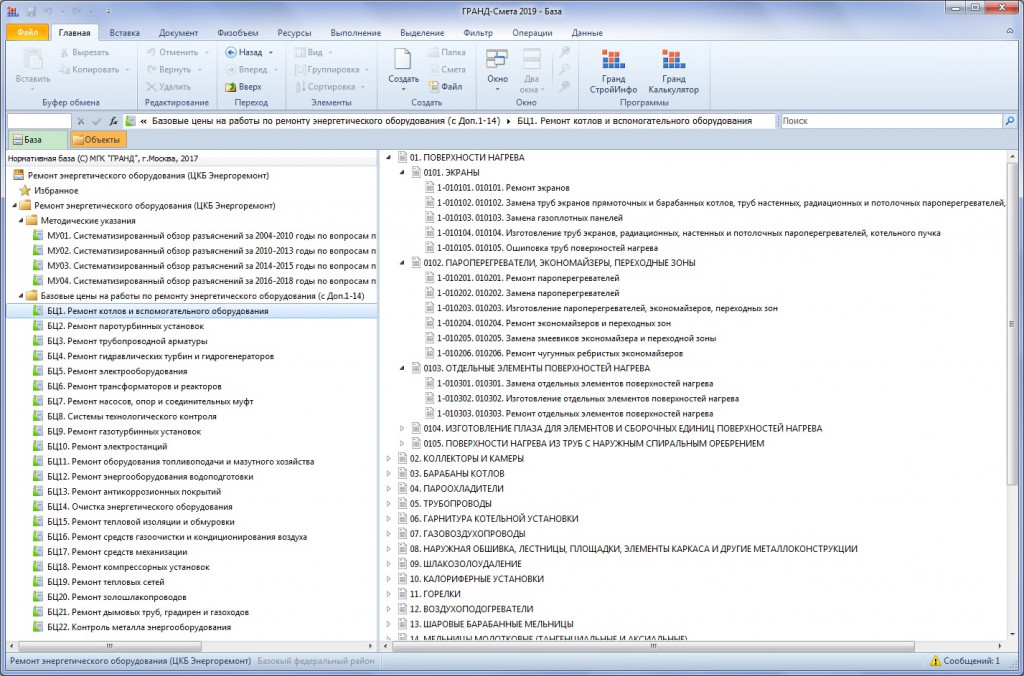
Task: Click breadcrumb Базовые цены на работы
Action: [x=326, y=121]
